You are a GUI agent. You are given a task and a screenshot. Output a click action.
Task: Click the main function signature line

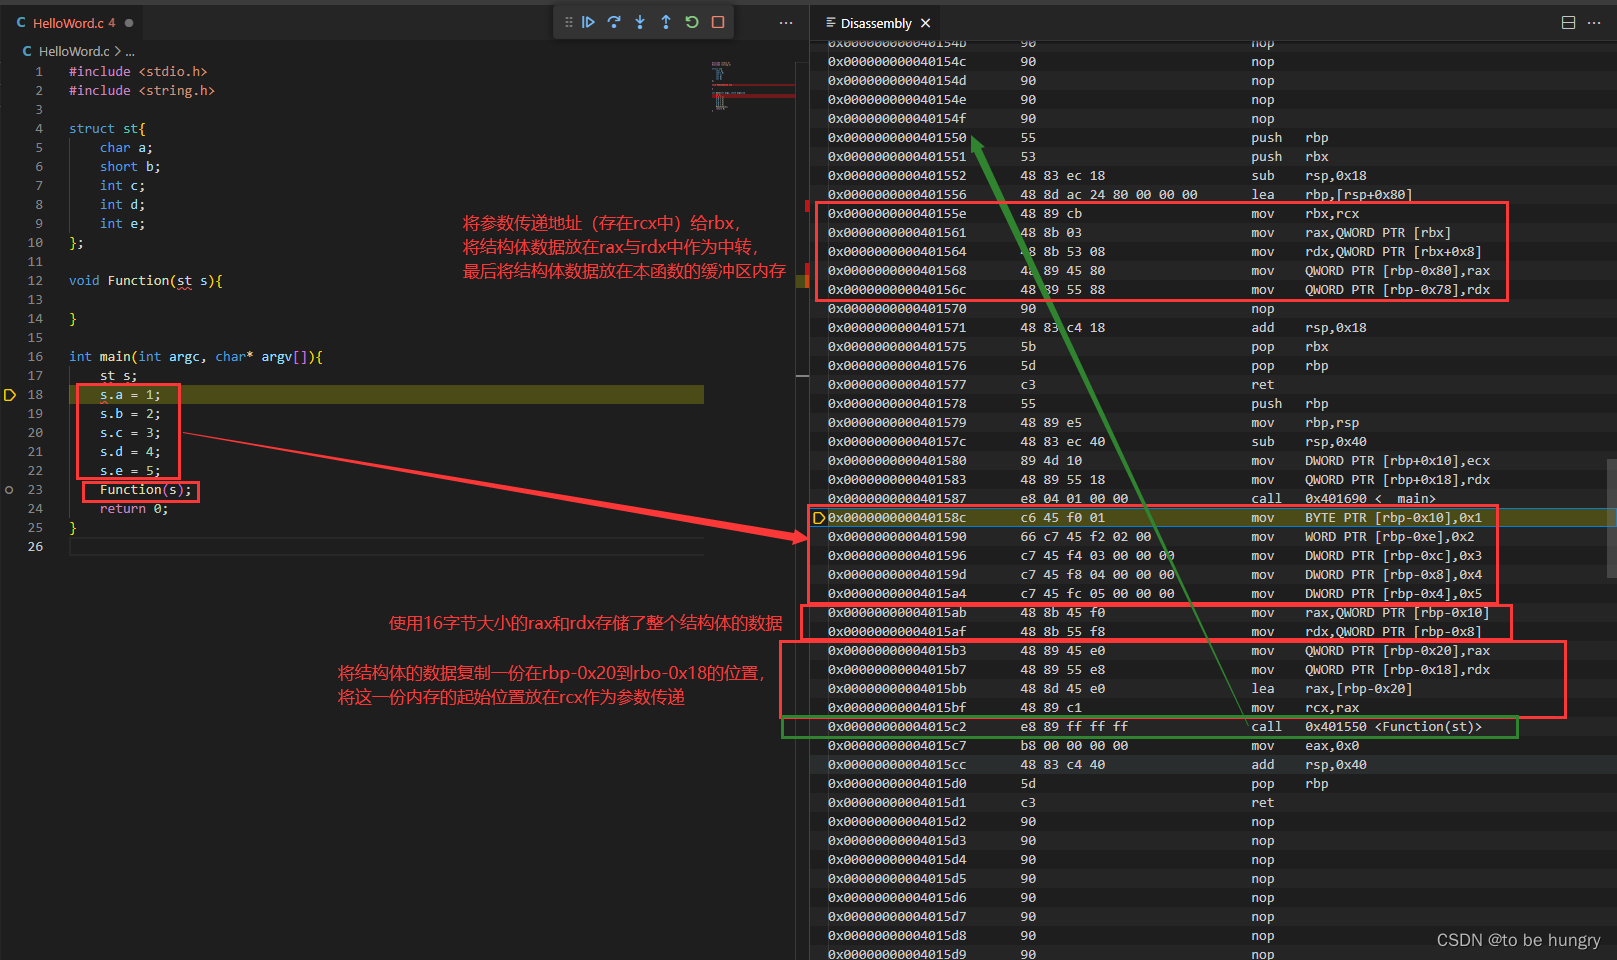(x=196, y=357)
